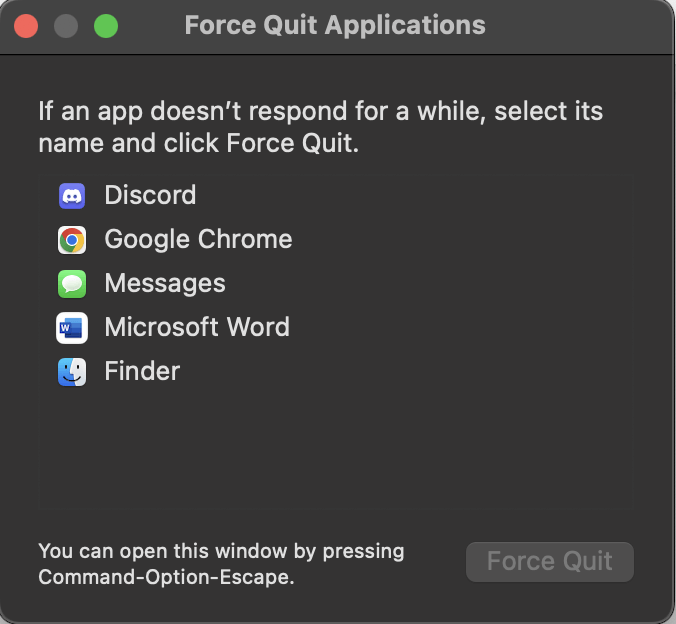The height and width of the screenshot is (624, 676).
Task: Click the Discord app icon
Action: click(72, 196)
